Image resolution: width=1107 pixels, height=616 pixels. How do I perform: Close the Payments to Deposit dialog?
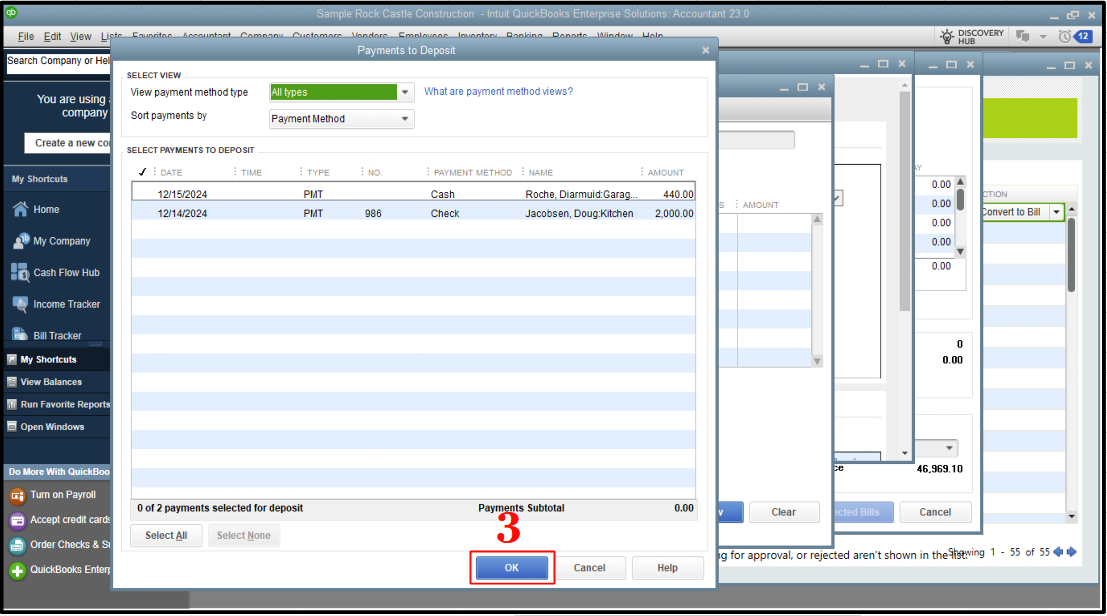pyautogui.click(x=705, y=50)
